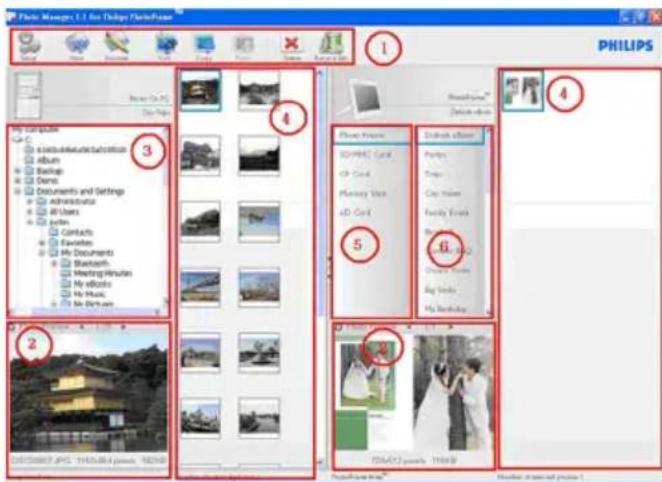This screenshot has width=662, height=482.
Task: Click the blue Sort icon beside Rename
Action: [166, 46]
